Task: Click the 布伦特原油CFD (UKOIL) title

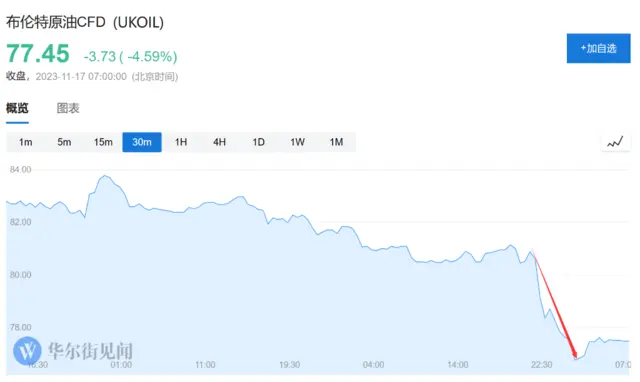Action: click(85, 22)
